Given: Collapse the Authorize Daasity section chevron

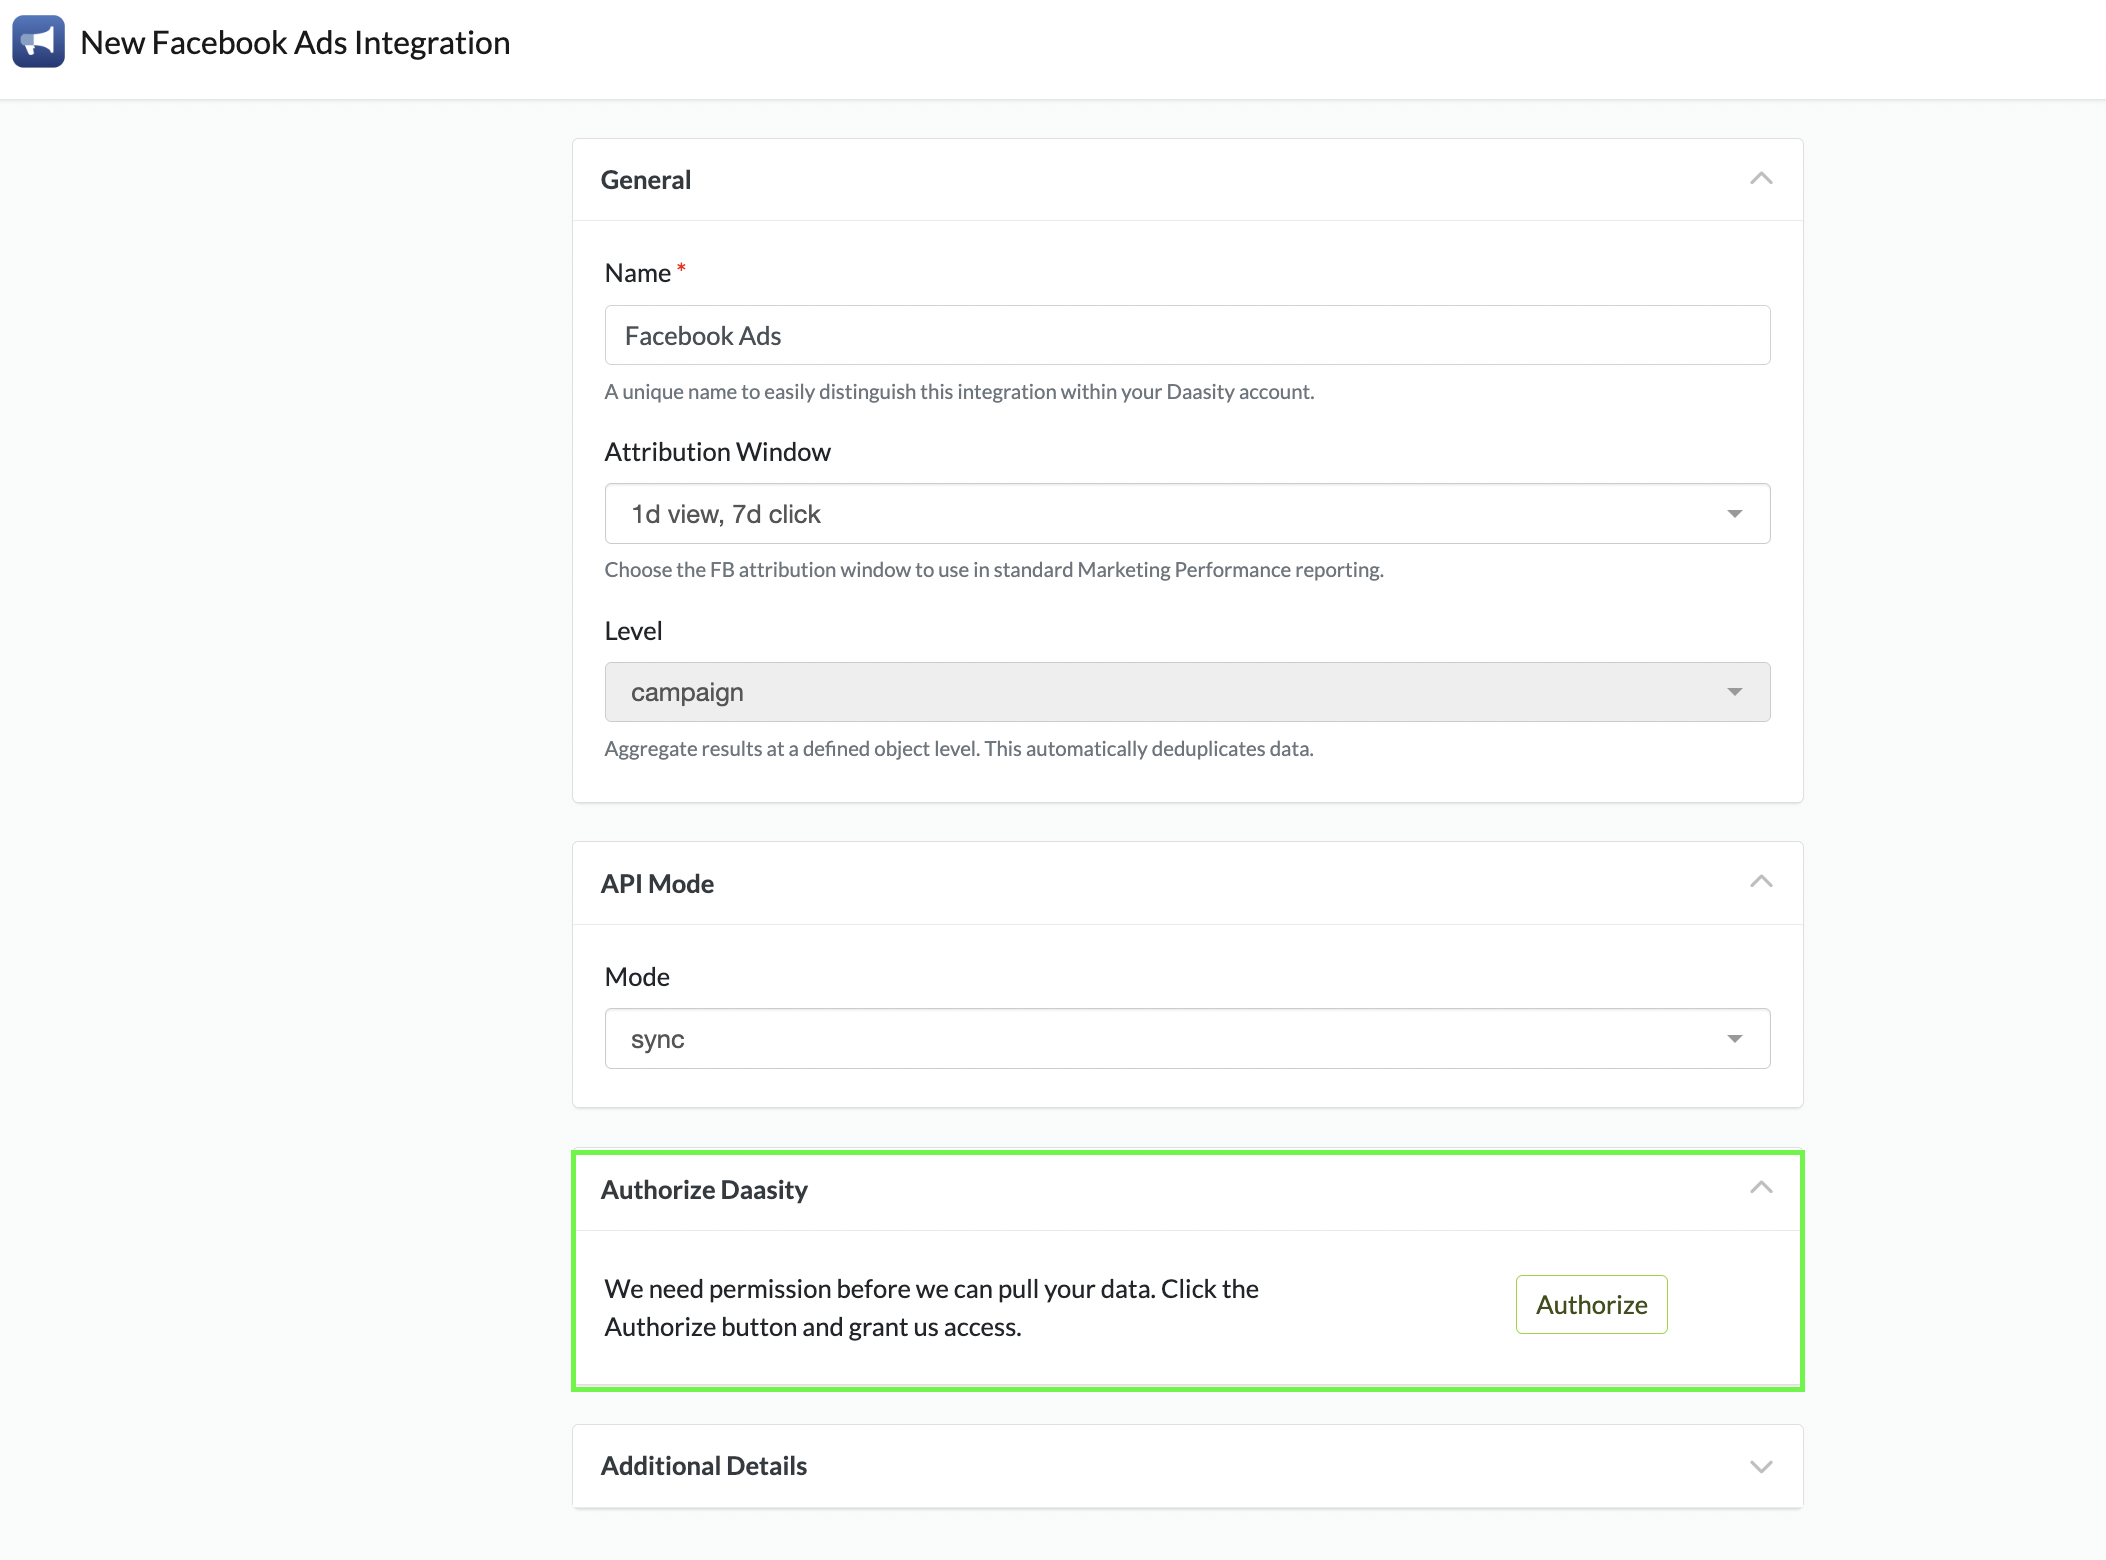Looking at the screenshot, I should click(x=1761, y=1188).
